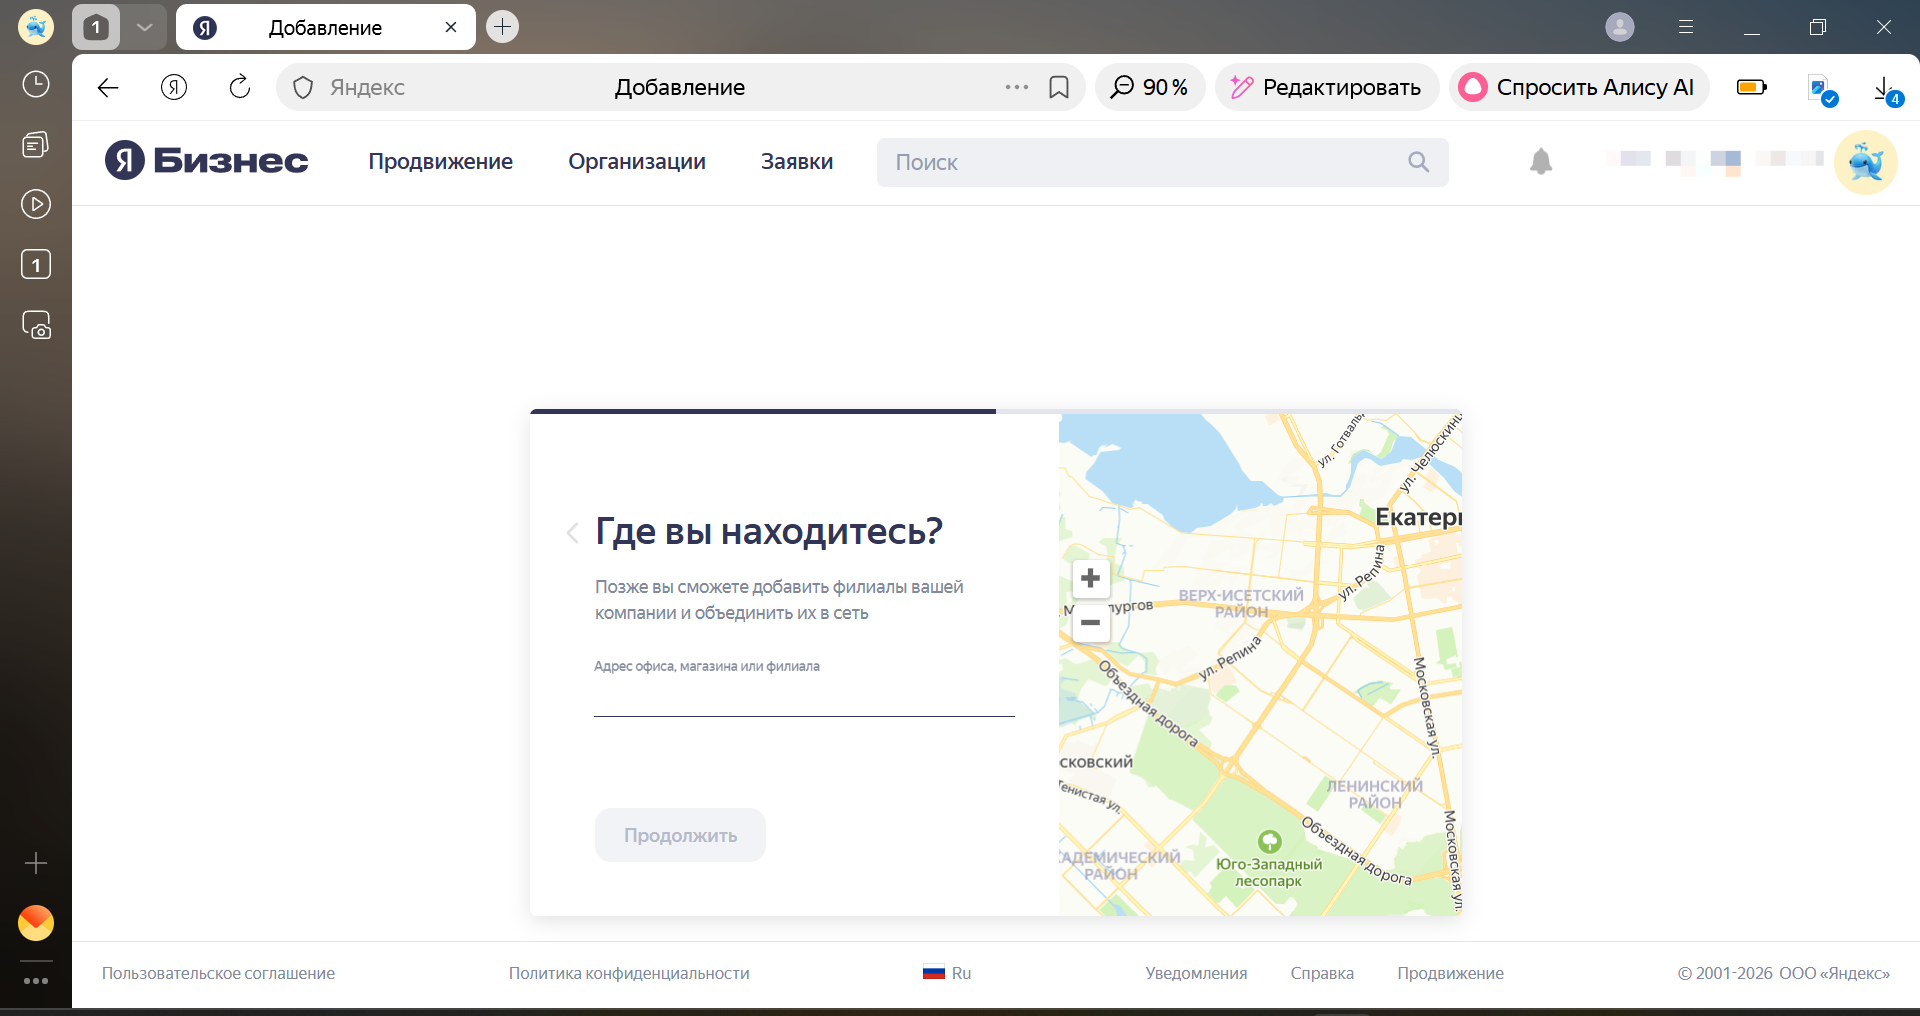This screenshot has height=1016, width=1920.
Task: Open the Заявки section
Action: (796, 161)
